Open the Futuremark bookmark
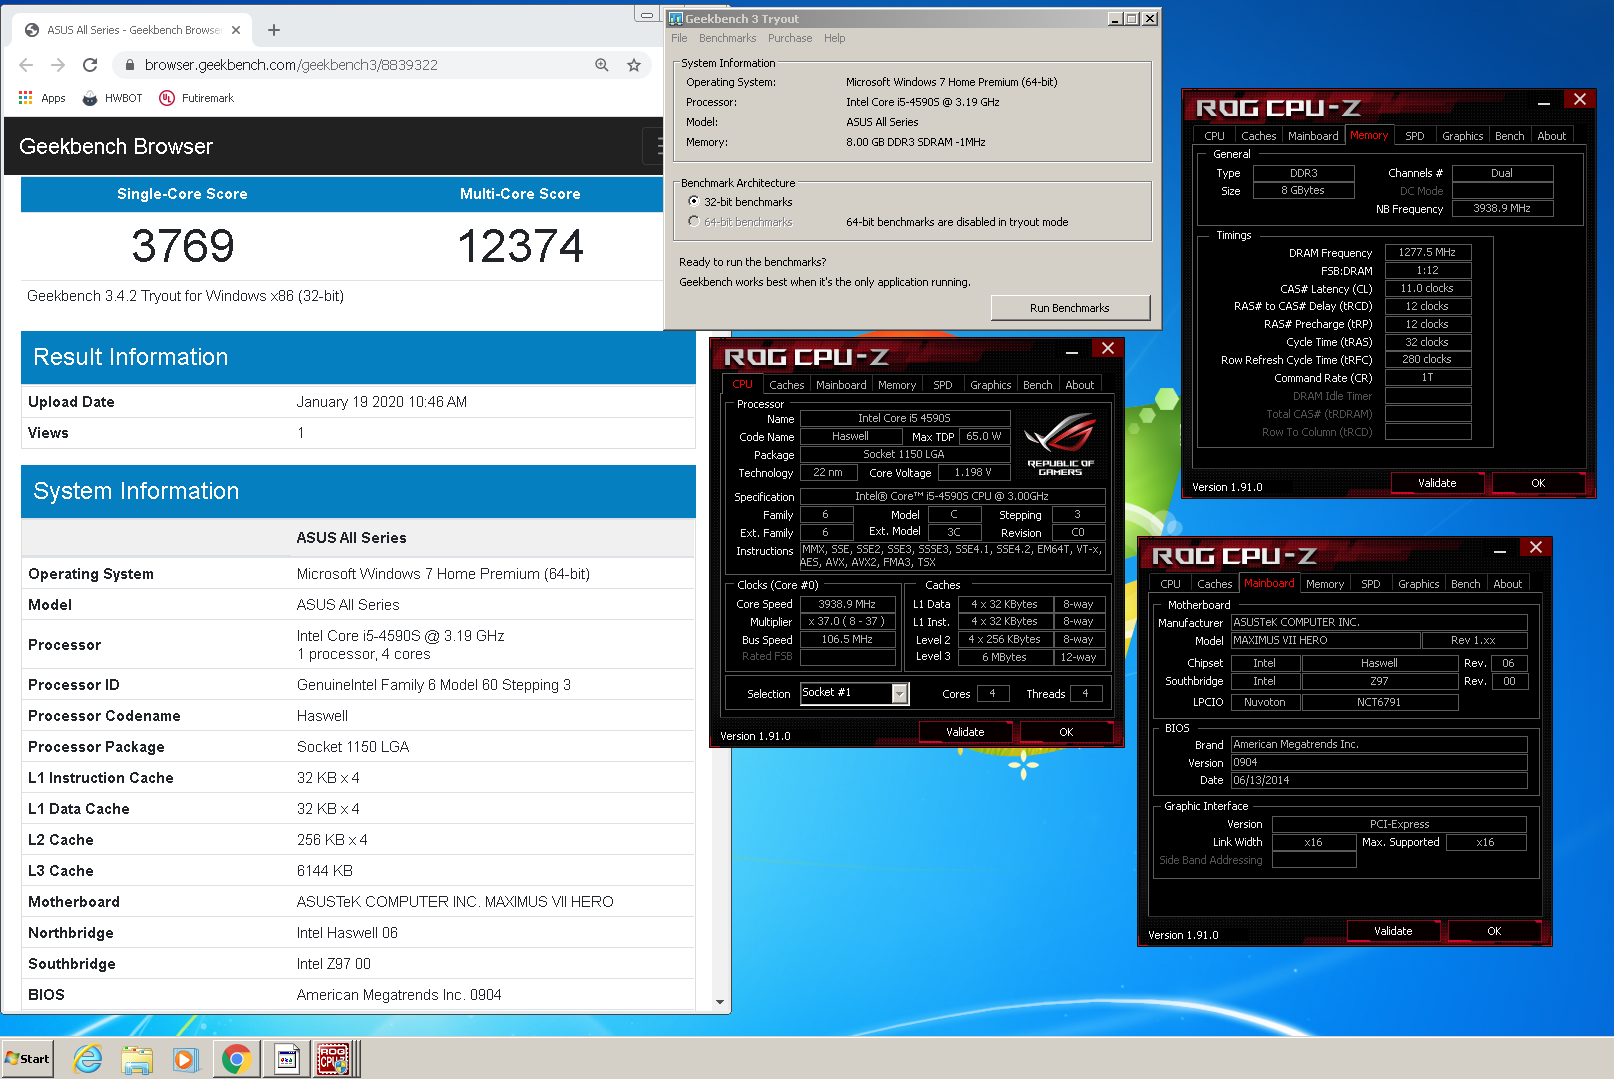This screenshot has height=1079, width=1614. click(x=197, y=98)
